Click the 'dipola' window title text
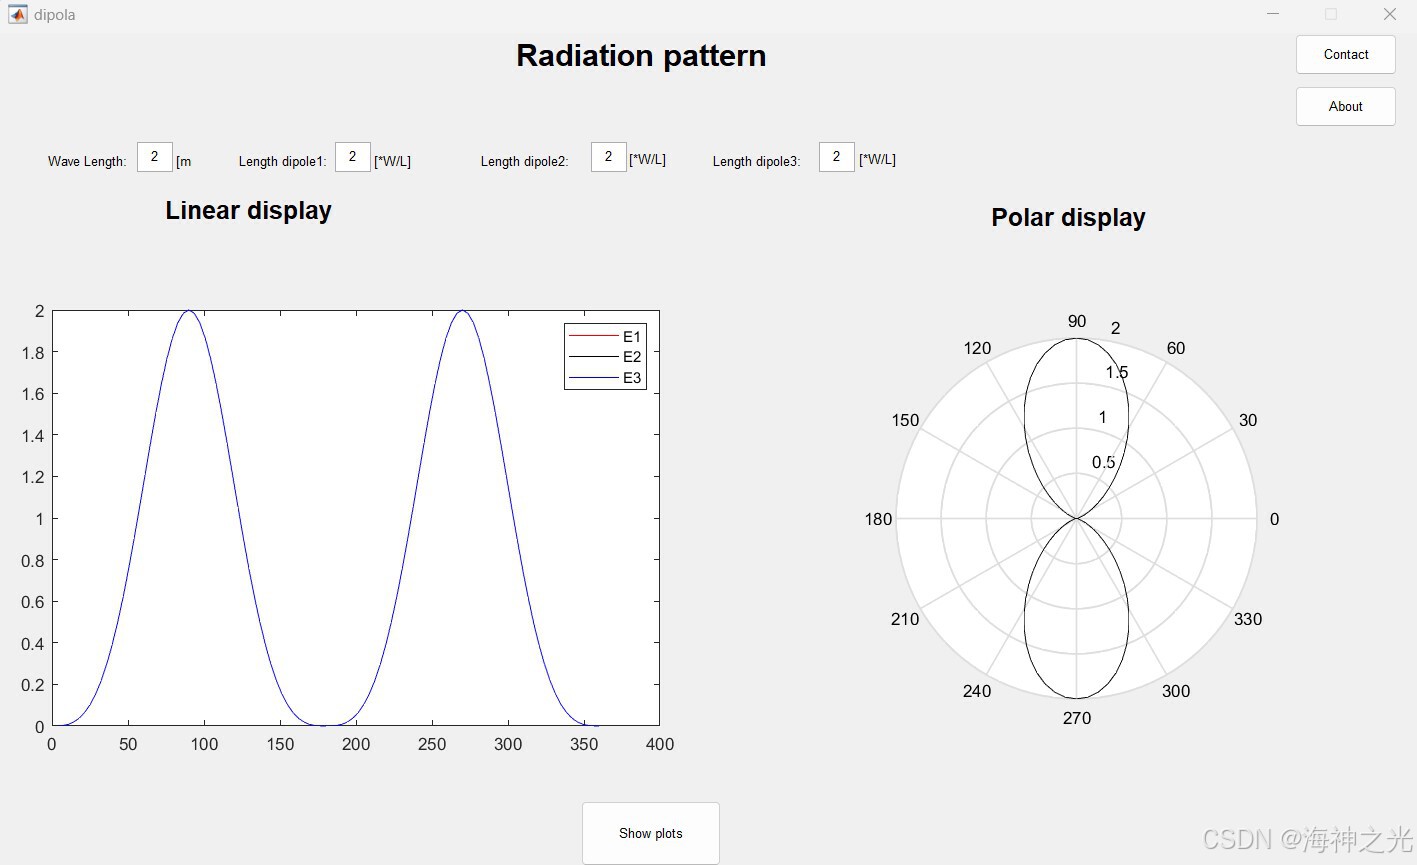Image resolution: width=1417 pixels, height=865 pixels. coord(54,15)
